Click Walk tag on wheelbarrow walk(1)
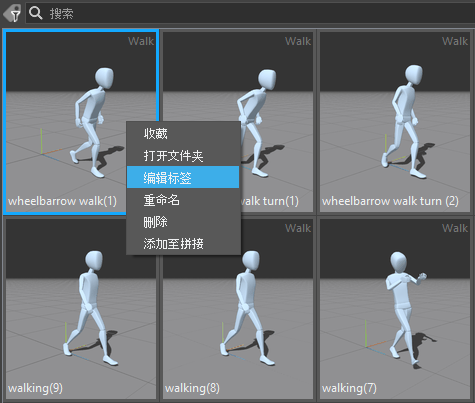 click(x=141, y=41)
